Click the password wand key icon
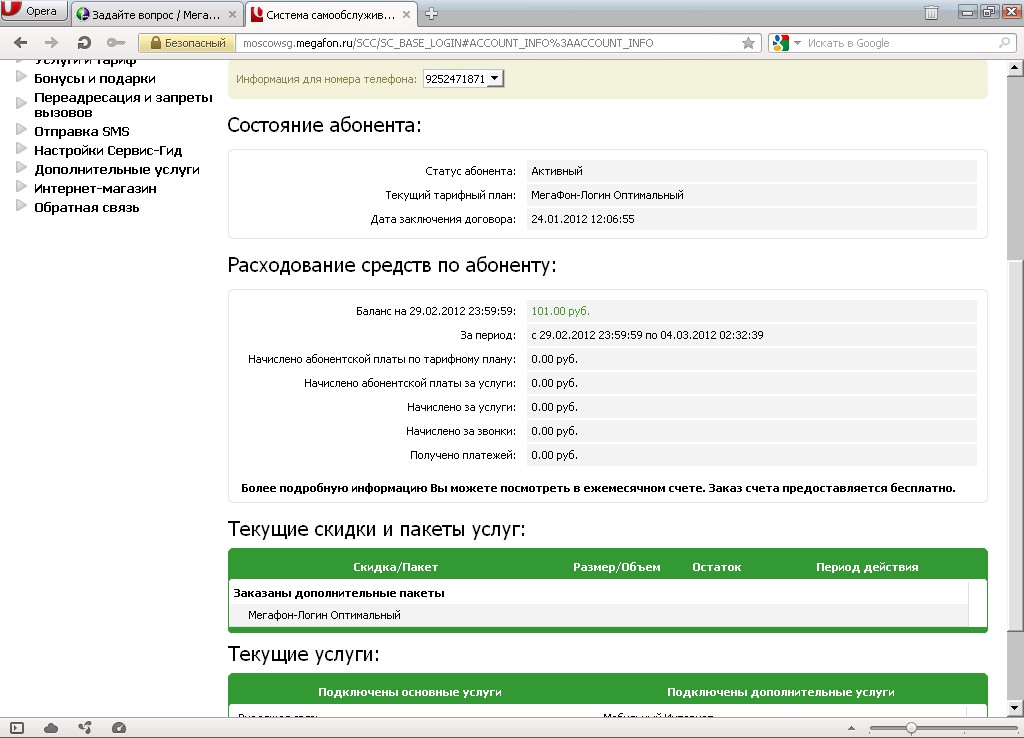This screenshot has width=1024, height=738. click(x=115, y=43)
